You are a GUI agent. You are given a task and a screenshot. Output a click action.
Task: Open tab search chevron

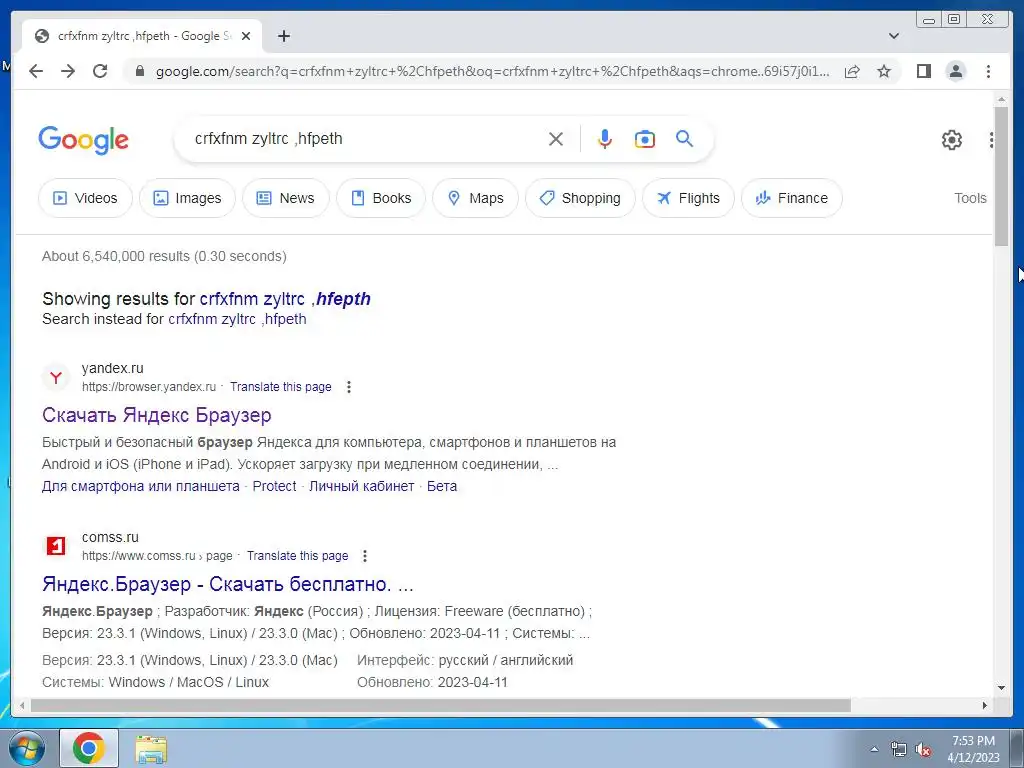(894, 36)
